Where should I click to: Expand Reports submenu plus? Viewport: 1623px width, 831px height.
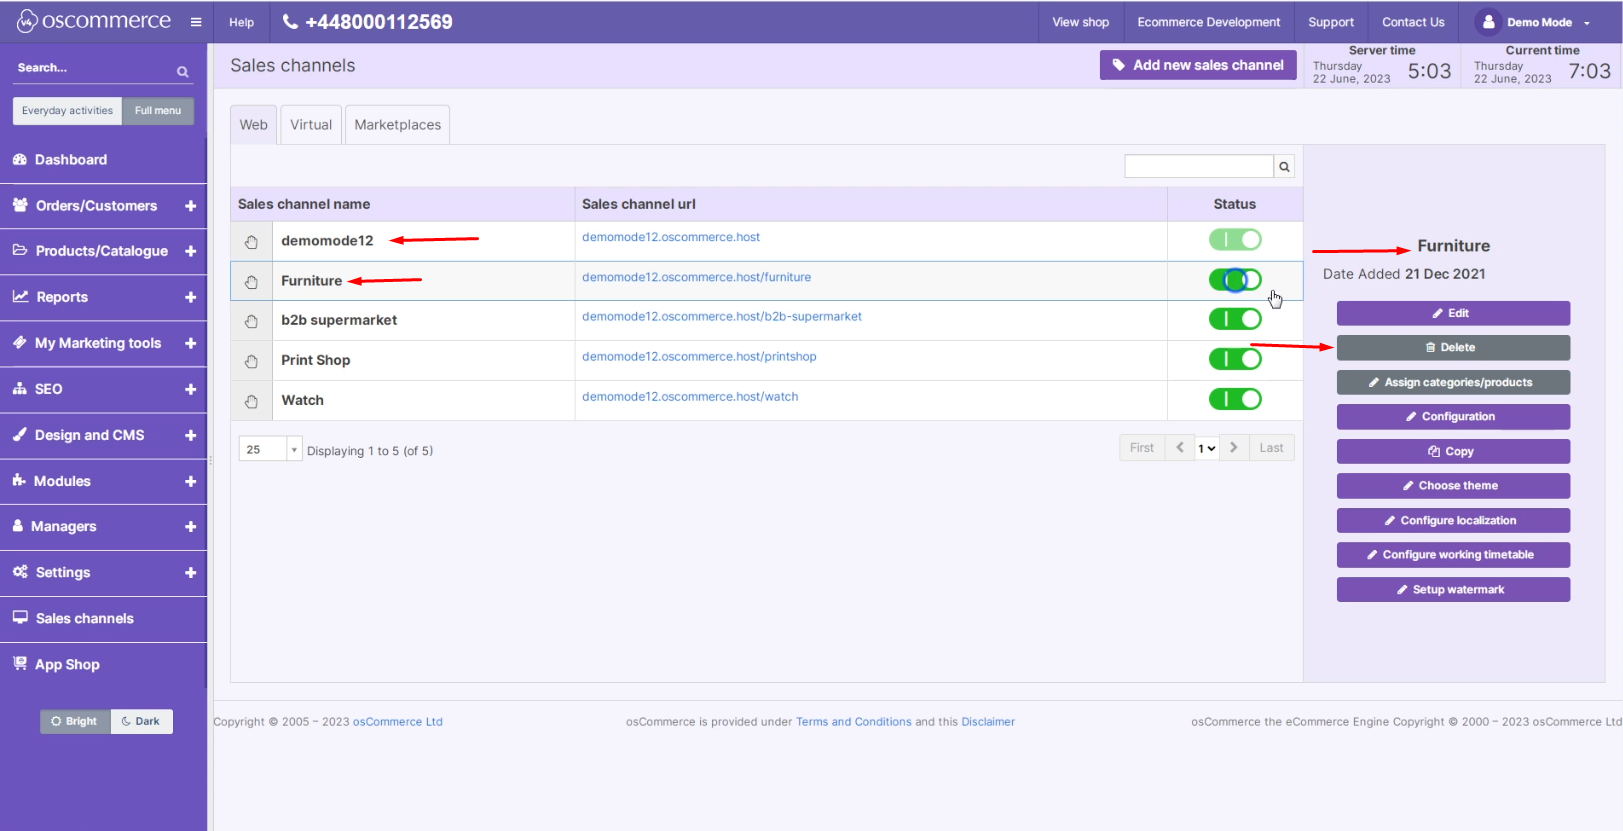tap(190, 297)
